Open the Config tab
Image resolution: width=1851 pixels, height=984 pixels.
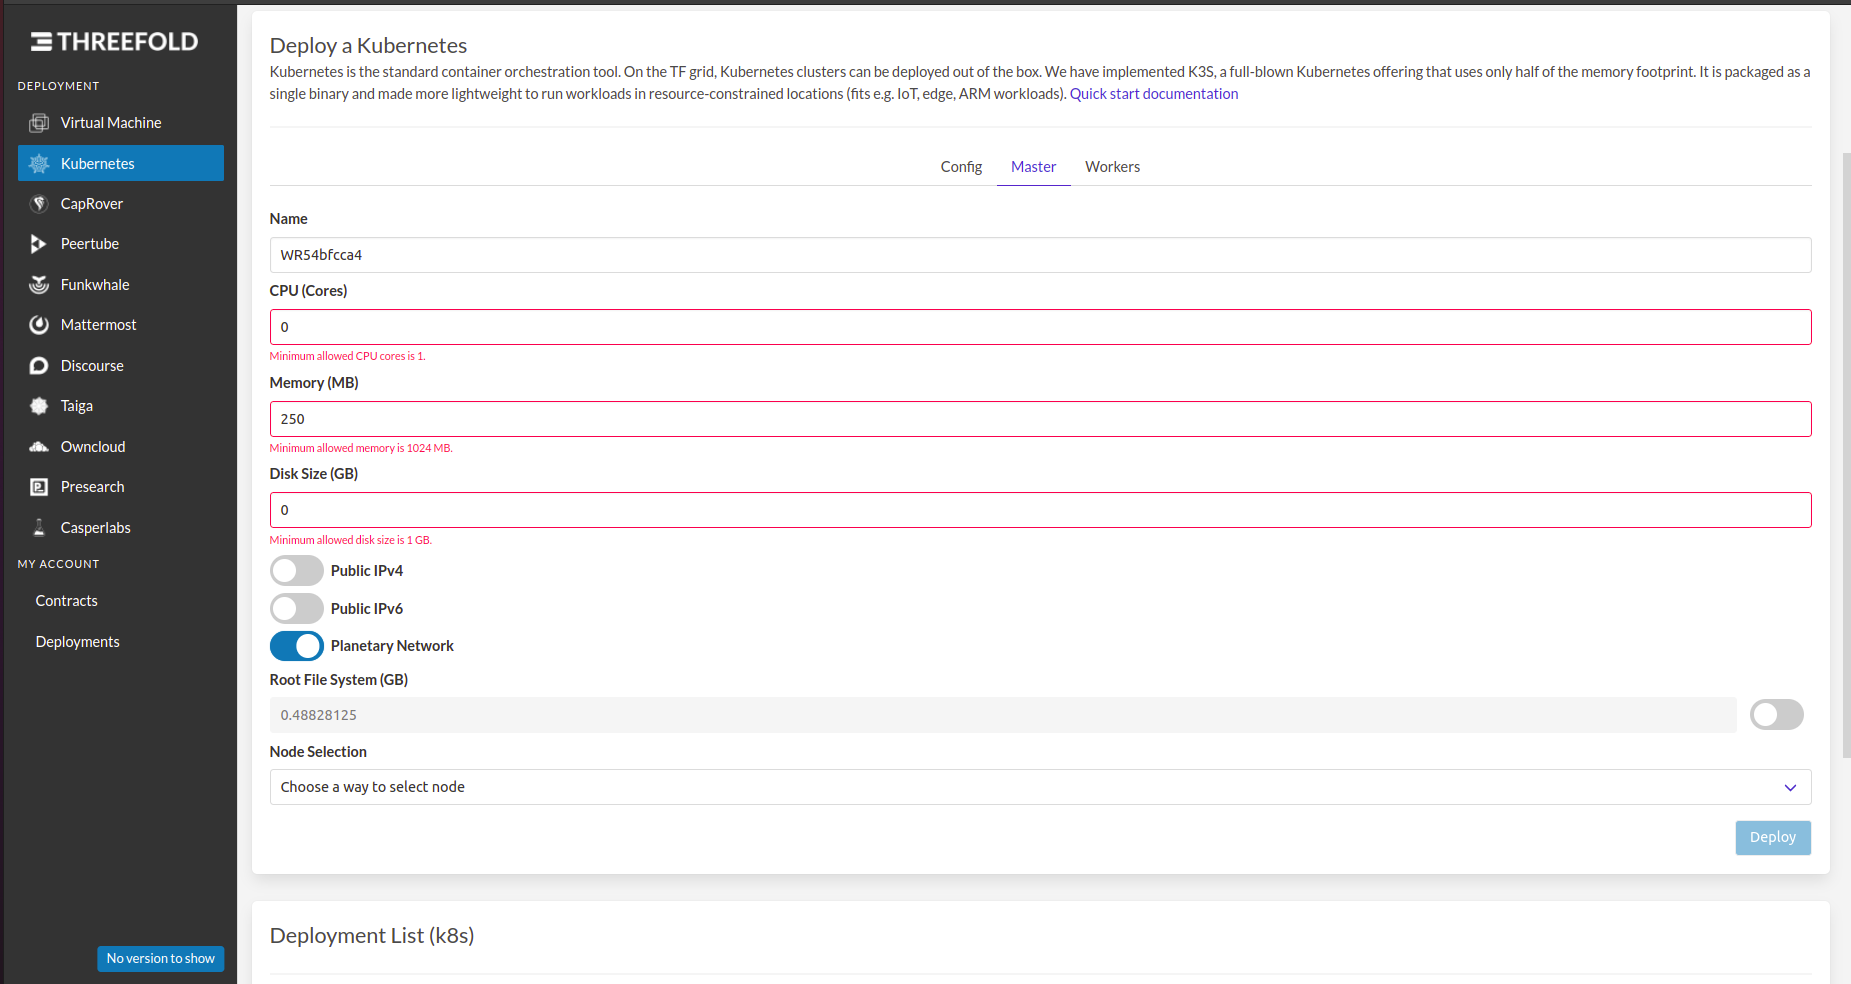pos(960,166)
